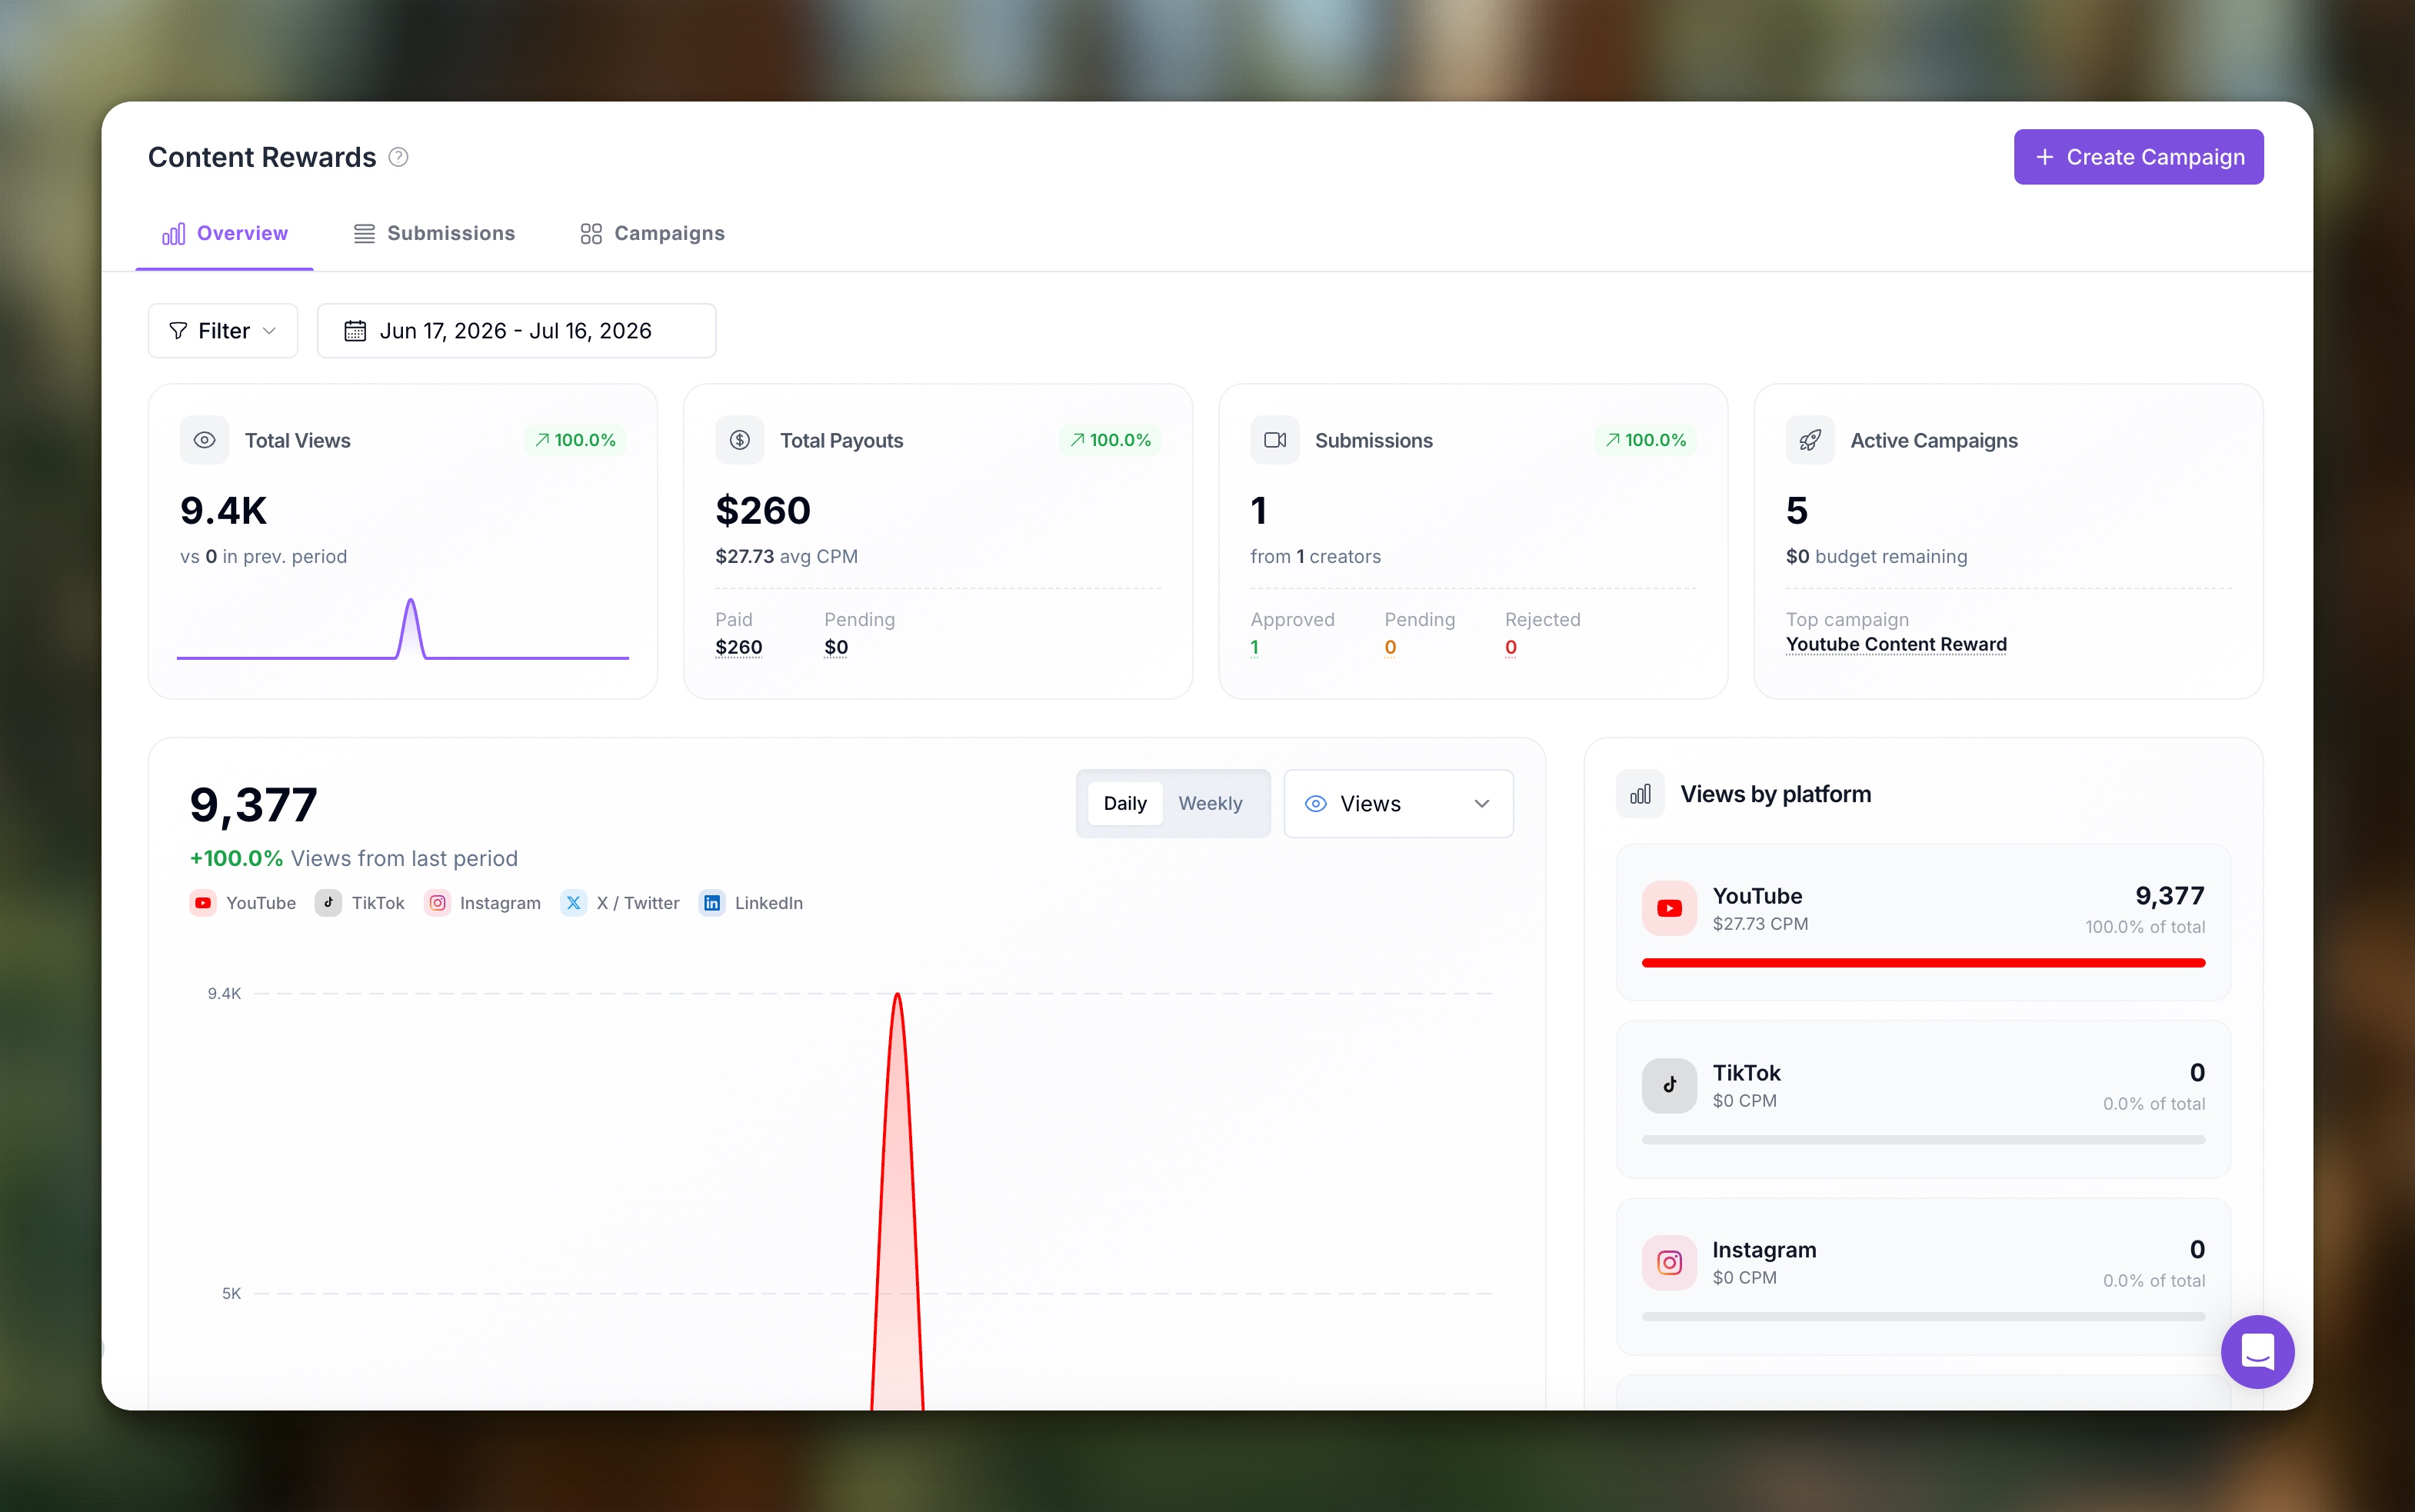Switch to the Overview tab
This screenshot has width=2415, height=1512.
225,233
